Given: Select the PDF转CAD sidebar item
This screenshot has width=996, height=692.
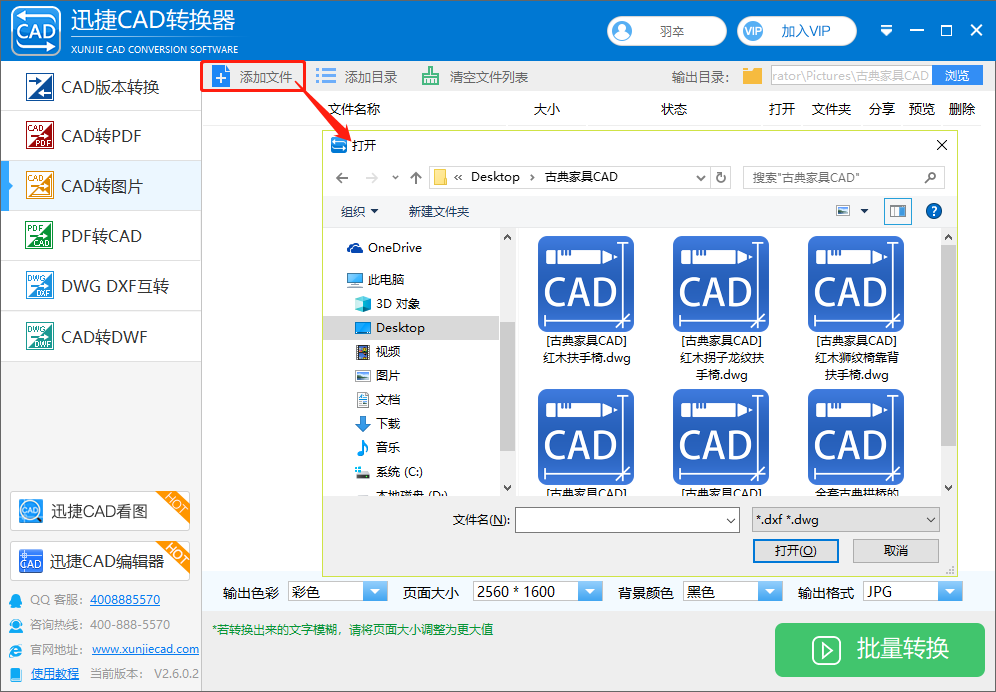Looking at the screenshot, I should (x=101, y=236).
